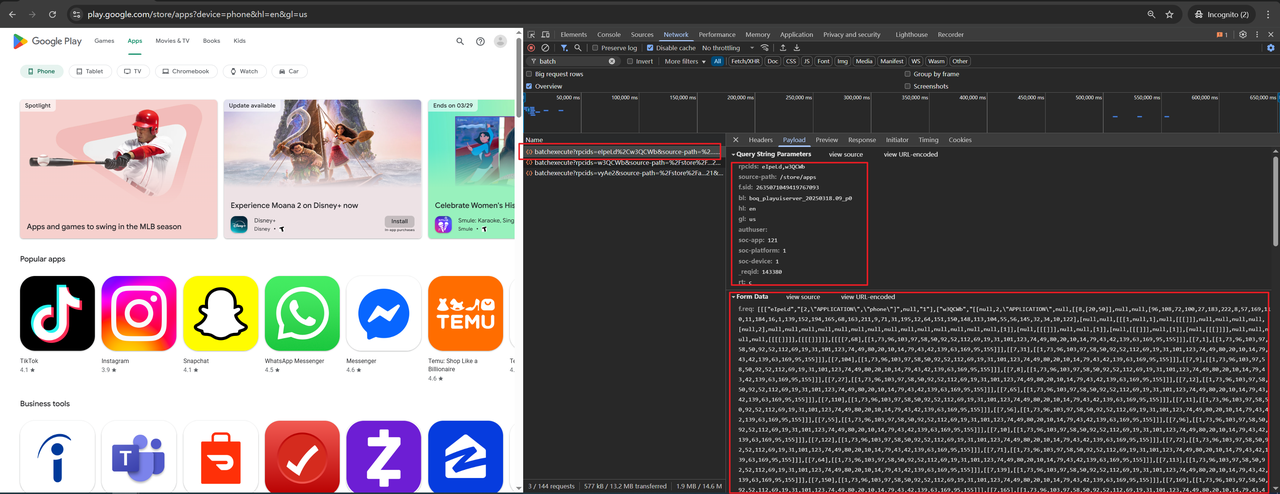Click view source next to Query String Parameters
This screenshot has height=494, width=1280.
point(846,154)
